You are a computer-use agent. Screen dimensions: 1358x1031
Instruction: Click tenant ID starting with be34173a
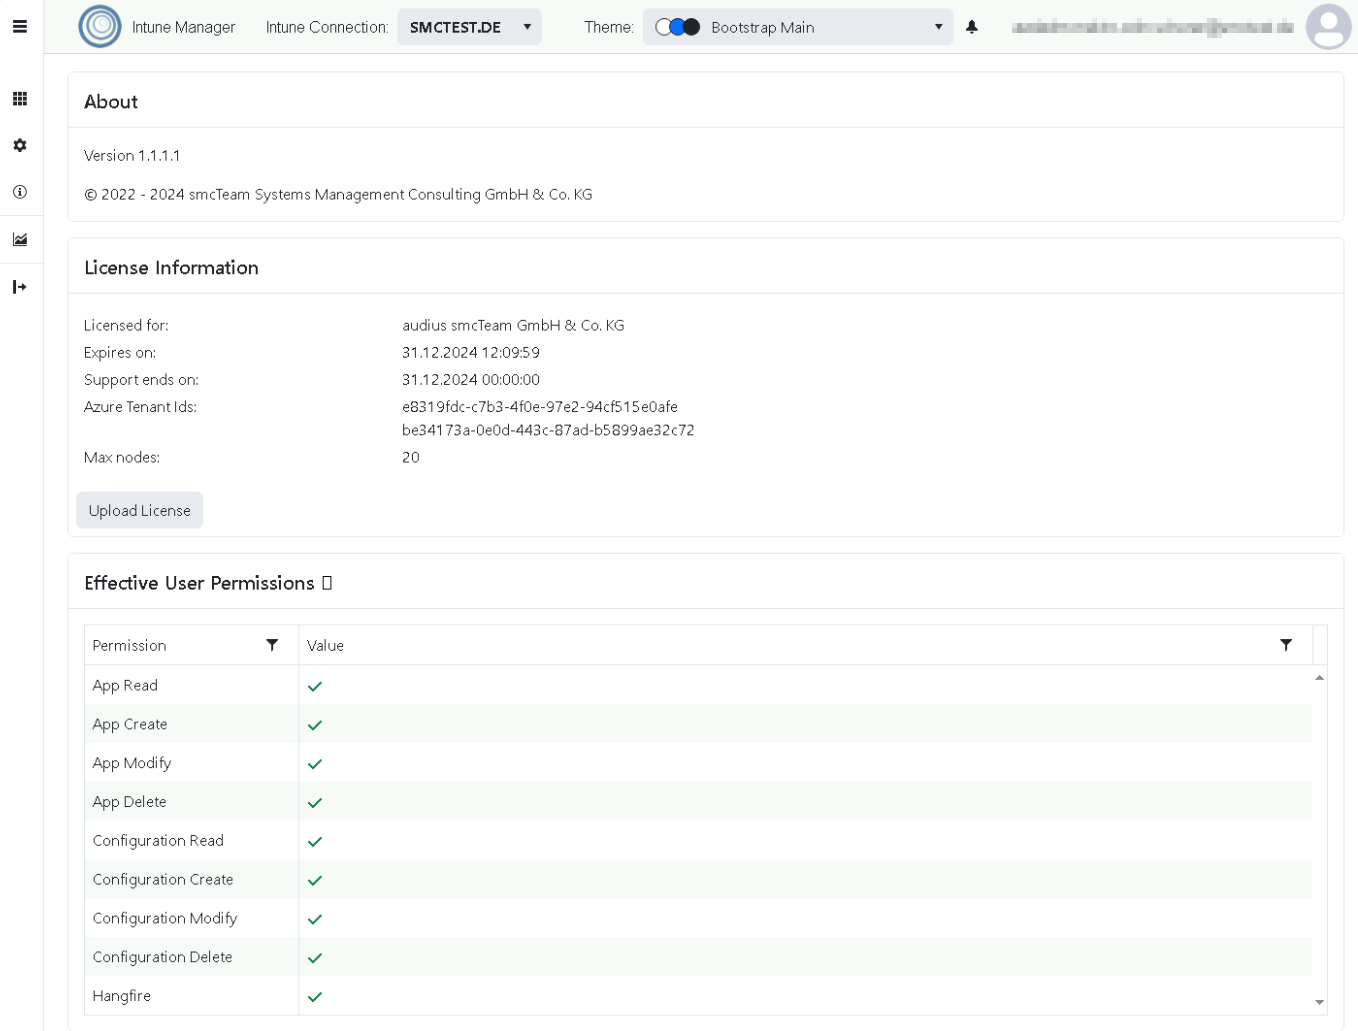click(548, 430)
